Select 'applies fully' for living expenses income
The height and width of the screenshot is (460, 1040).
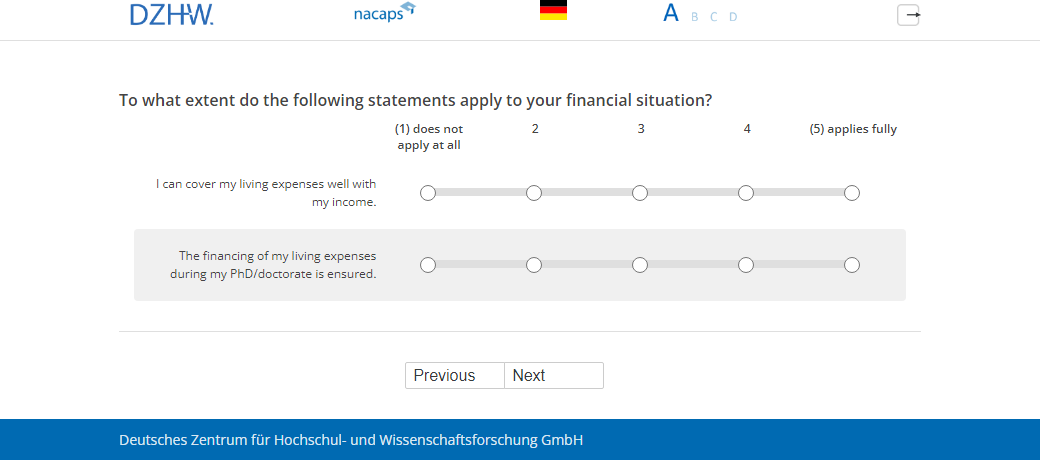pos(852,193)
